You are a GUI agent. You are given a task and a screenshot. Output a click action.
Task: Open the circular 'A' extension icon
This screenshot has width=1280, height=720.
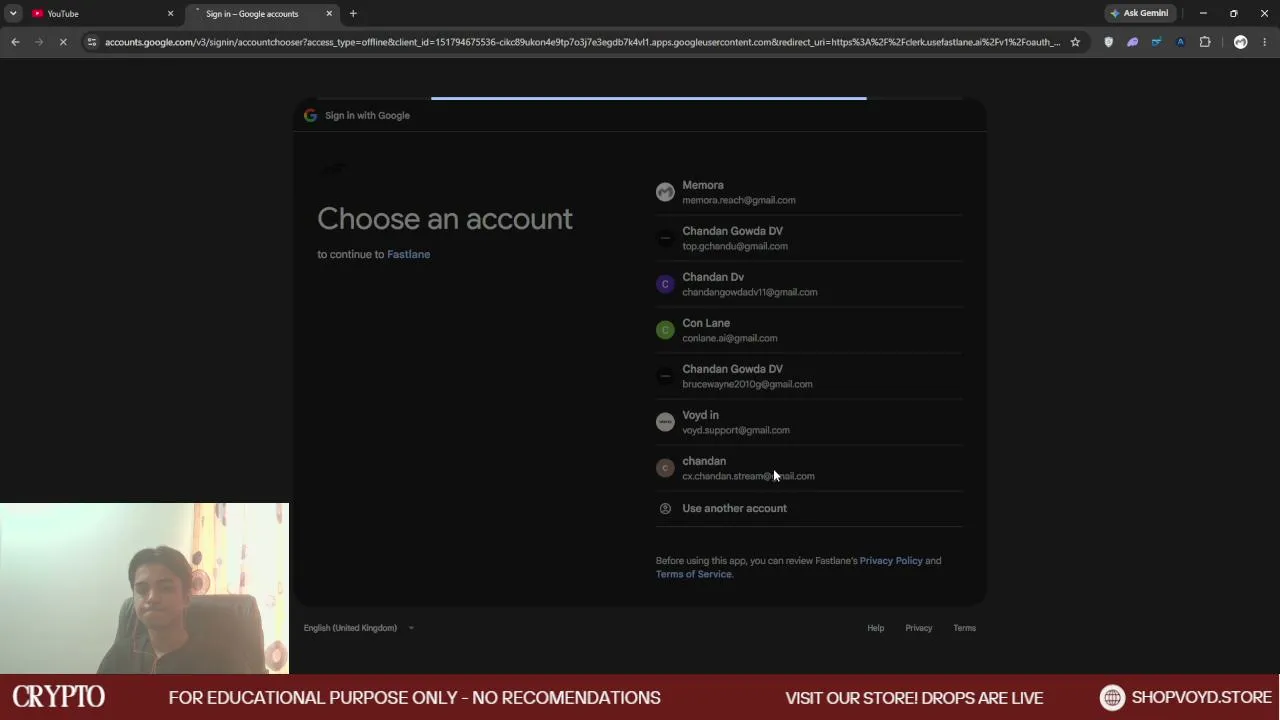coord(1180,42)
